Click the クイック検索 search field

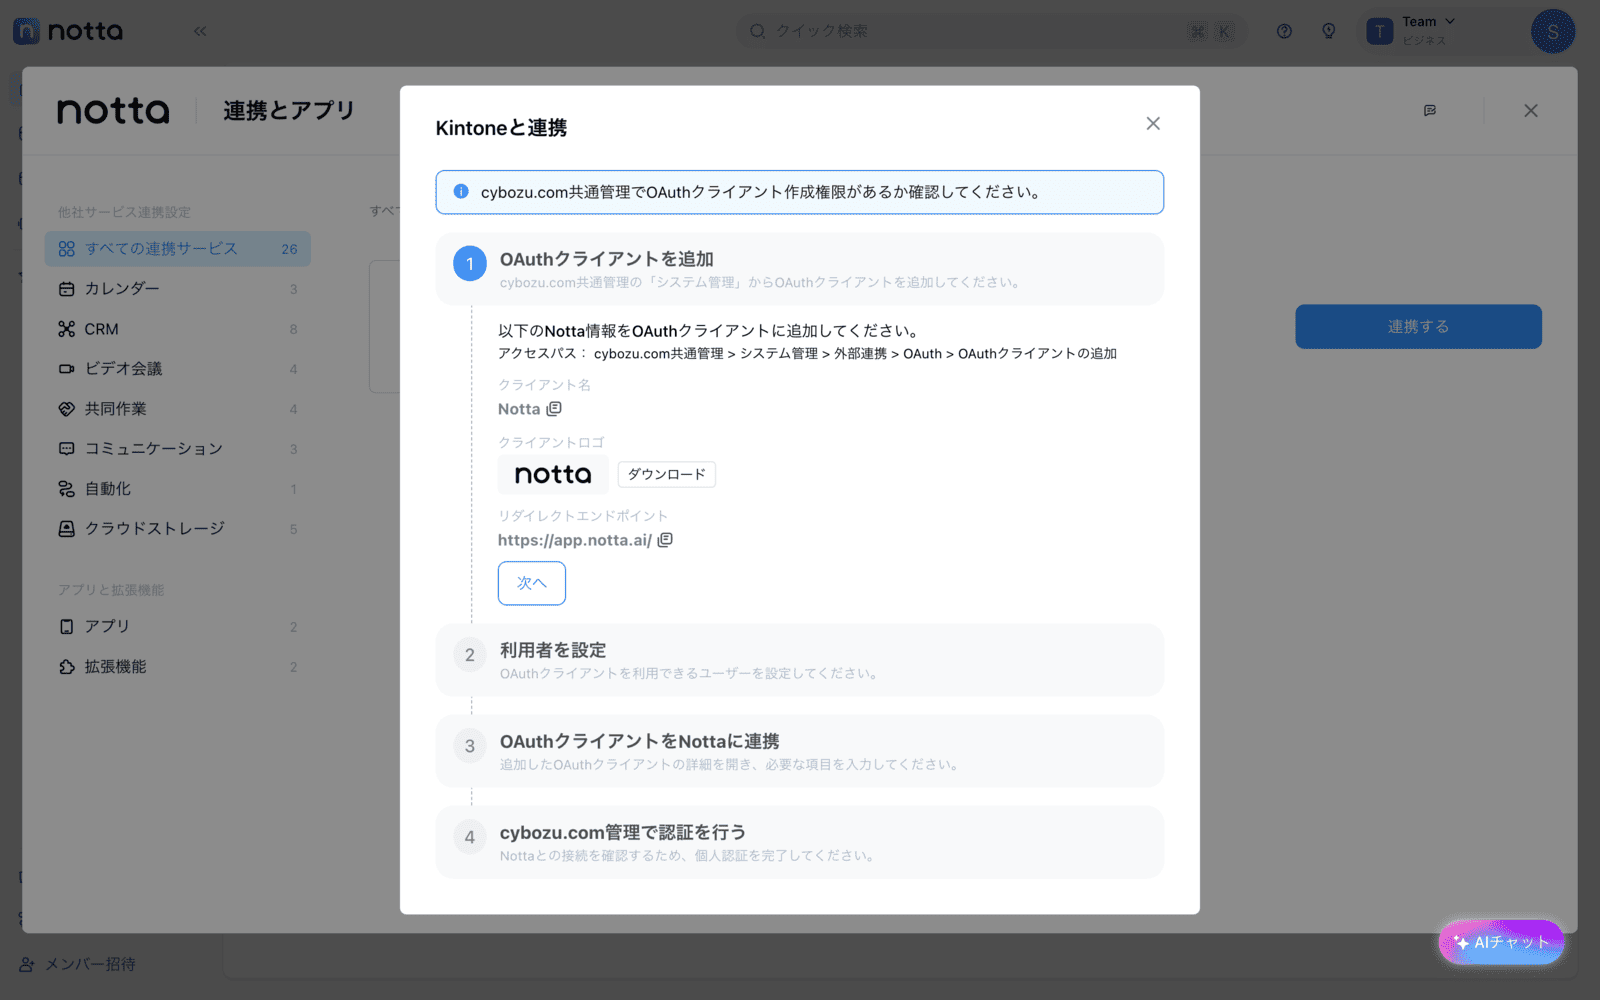pyautogui.click(x=990, y=31)
